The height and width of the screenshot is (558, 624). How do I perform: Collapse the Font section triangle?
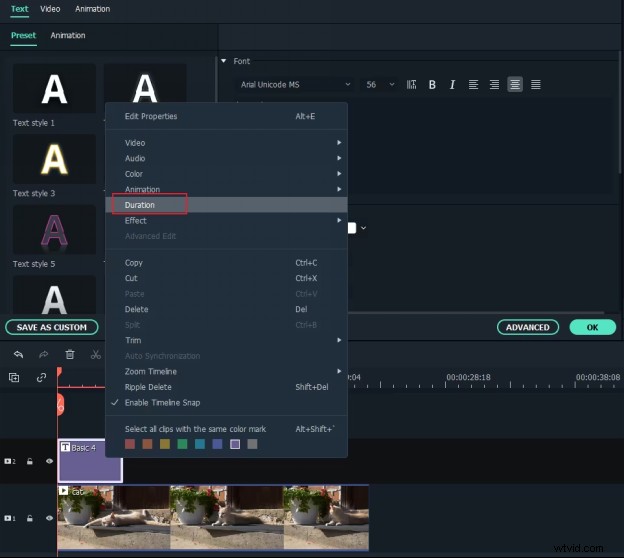point(224,61)
